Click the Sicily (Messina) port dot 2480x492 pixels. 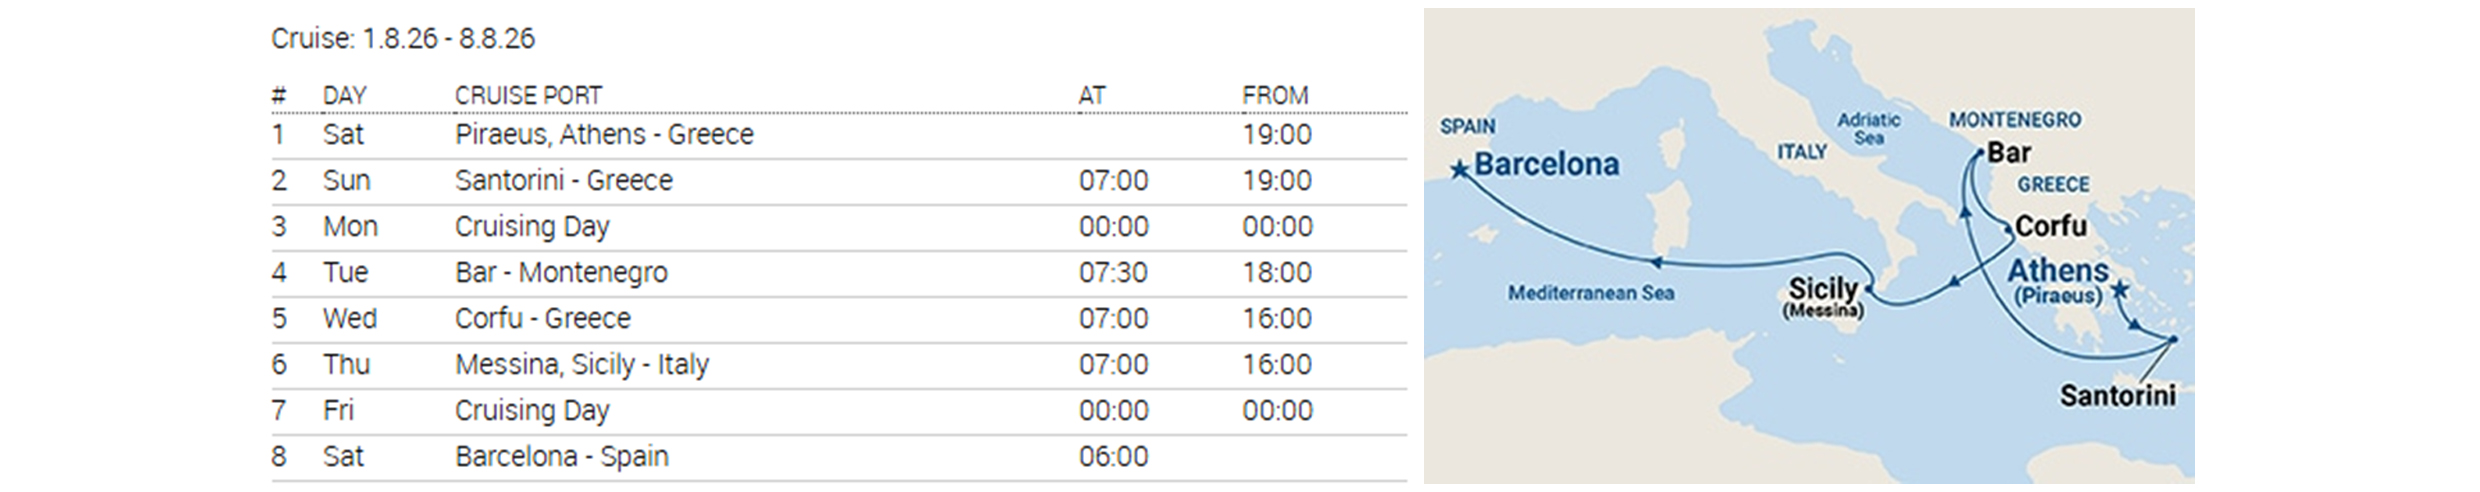(x=1867, y=291)
